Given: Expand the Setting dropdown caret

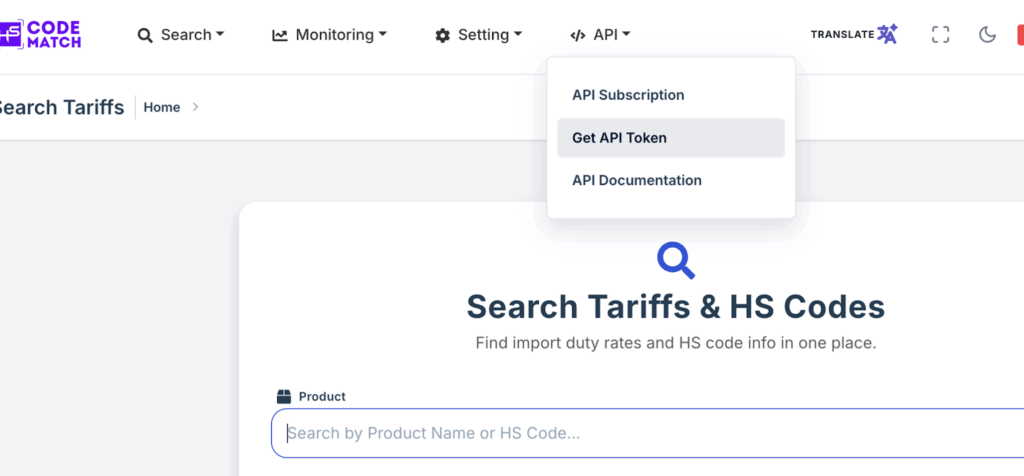Looking at the screenshot, I should pyautogui.click(x=518, y=35).
